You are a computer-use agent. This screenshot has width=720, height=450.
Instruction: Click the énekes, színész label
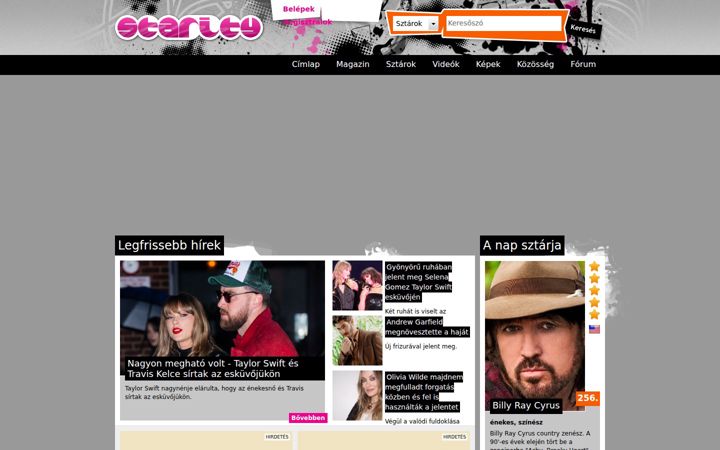(516, 422)
